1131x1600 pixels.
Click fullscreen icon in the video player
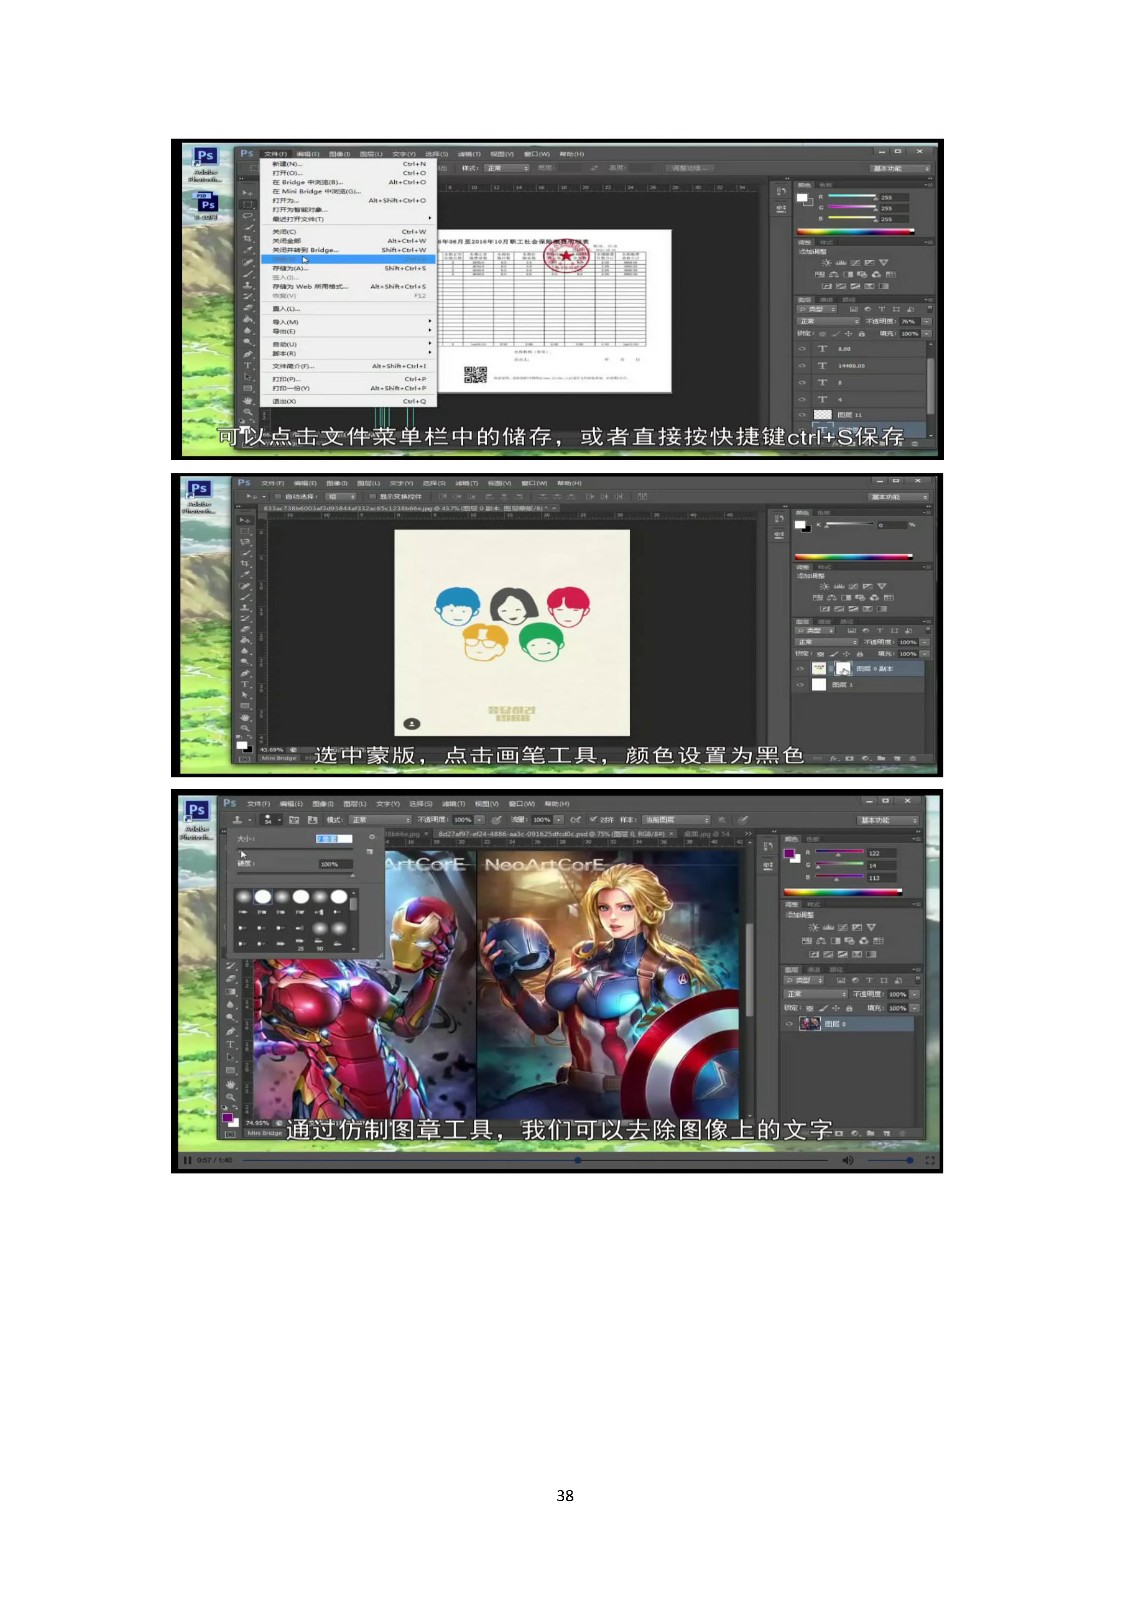(x=930, y=1160)
